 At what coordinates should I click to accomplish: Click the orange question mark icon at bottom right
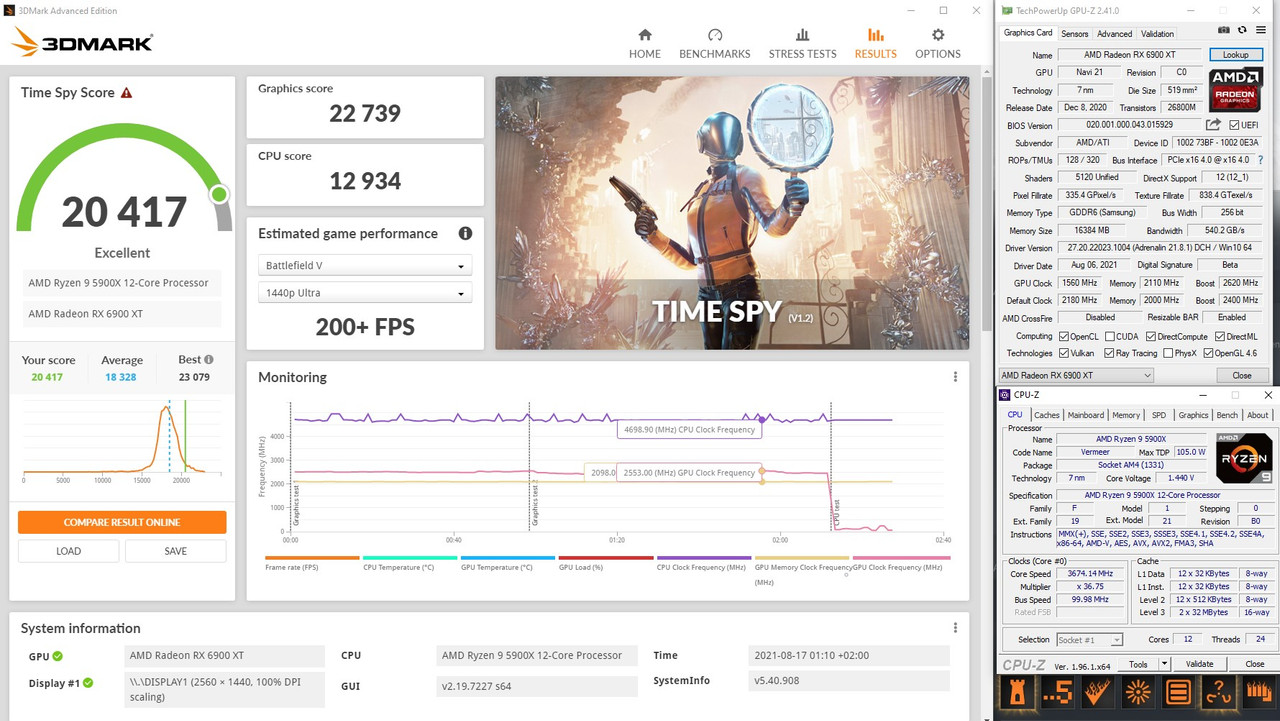[1217, 691]
